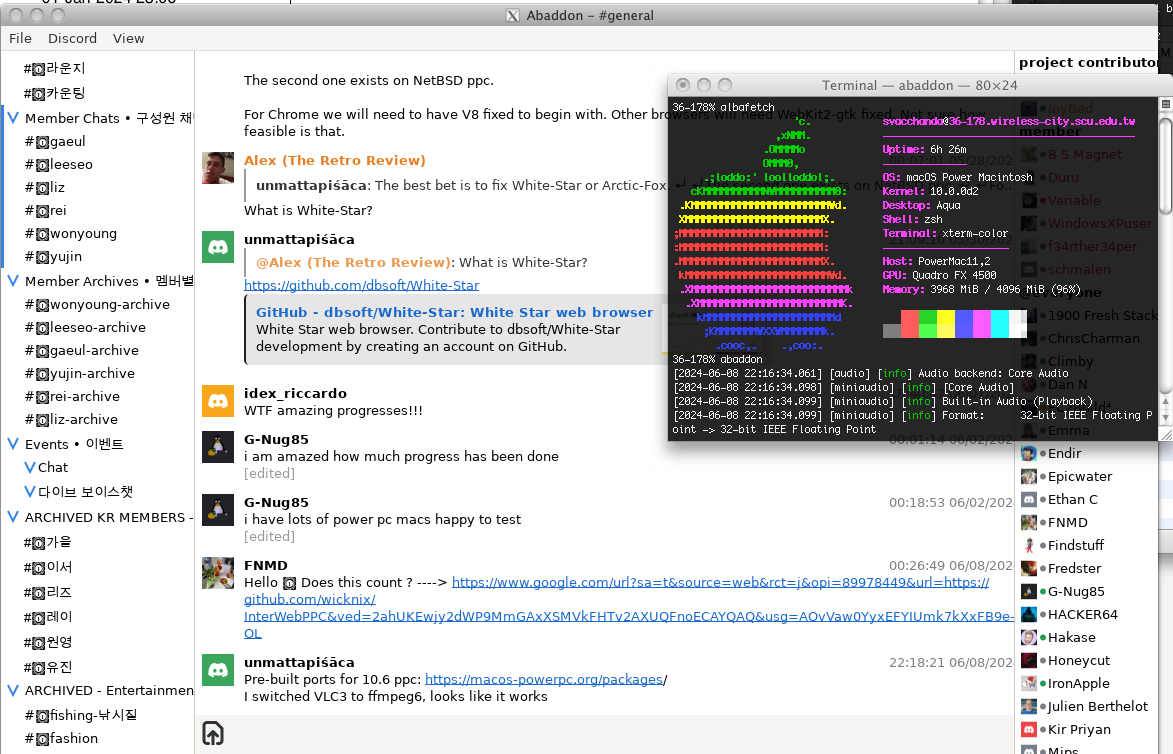Screen dimensions: 1173x754
Task: Open the #fishing-낚시질 channel
Action: coord(81,715)
